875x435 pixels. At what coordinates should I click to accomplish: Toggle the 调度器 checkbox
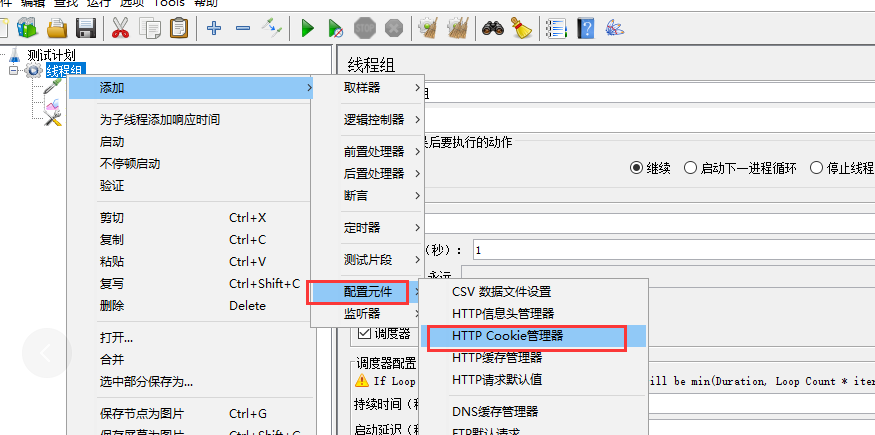[x=364, y=333]
